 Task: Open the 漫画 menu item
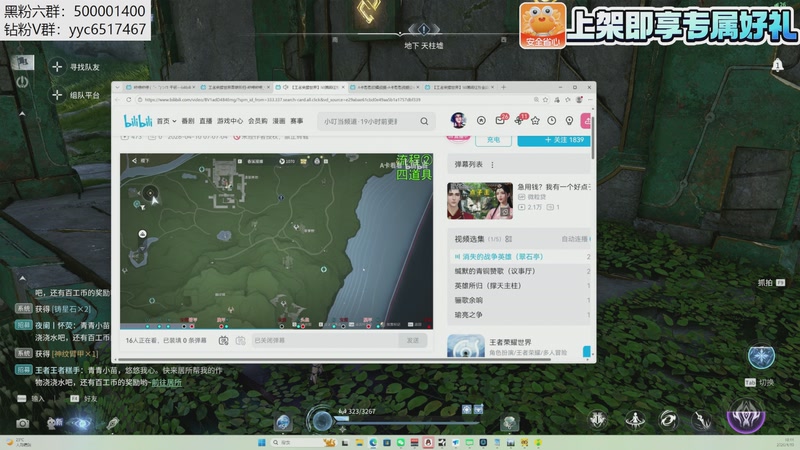coord(279,121)
